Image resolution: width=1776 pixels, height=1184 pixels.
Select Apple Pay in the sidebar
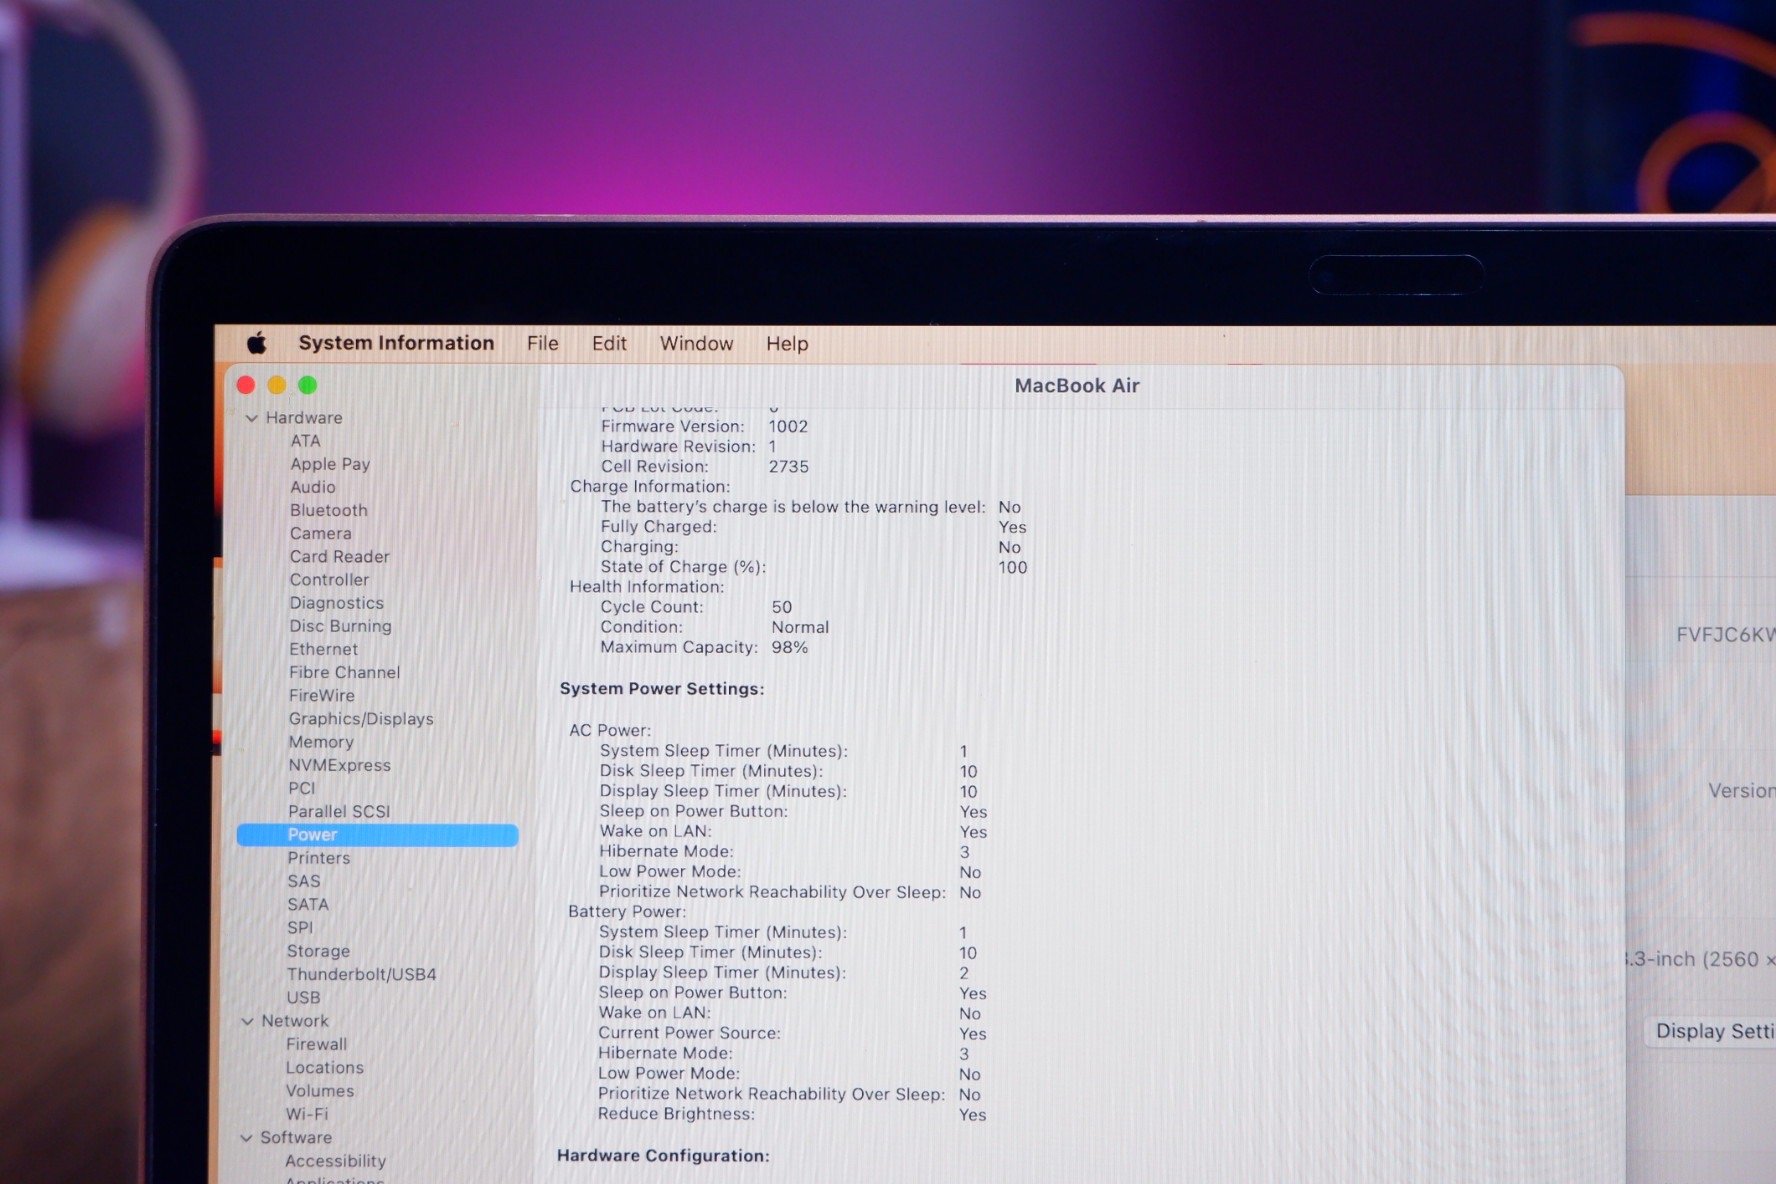330,464
